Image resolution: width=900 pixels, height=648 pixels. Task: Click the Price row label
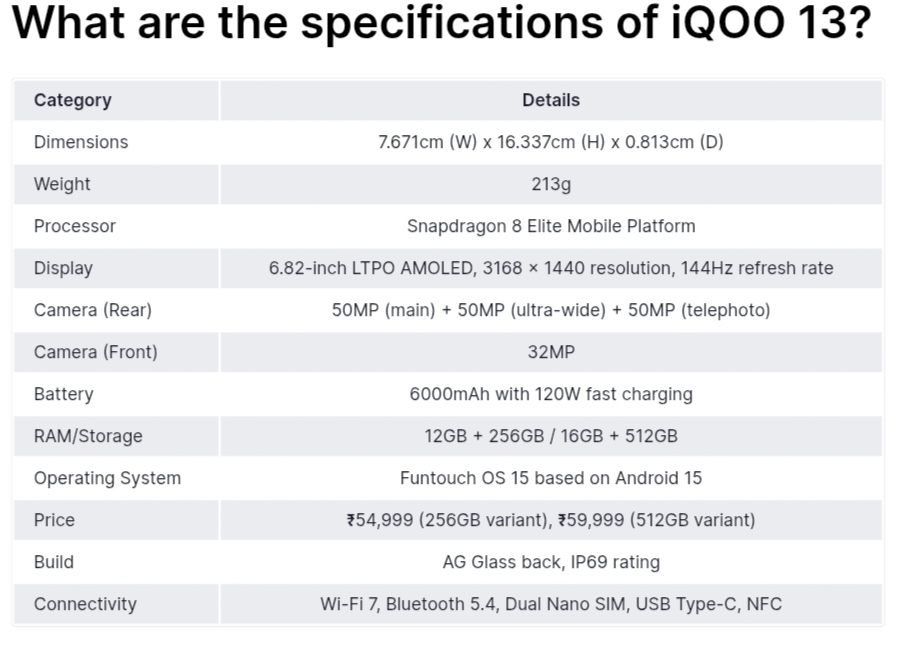[54, 520]
